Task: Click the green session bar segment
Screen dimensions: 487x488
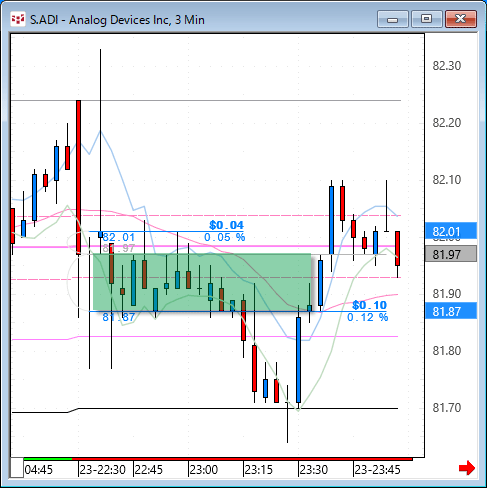Action: point(48,459)
